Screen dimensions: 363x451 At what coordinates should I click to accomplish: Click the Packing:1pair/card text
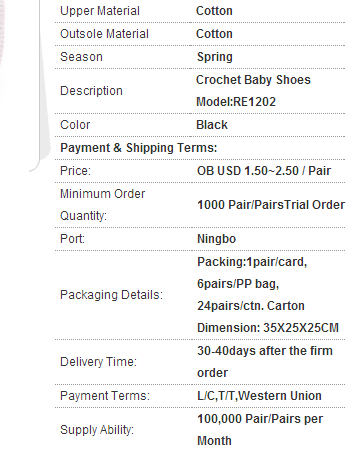[252, 262]
